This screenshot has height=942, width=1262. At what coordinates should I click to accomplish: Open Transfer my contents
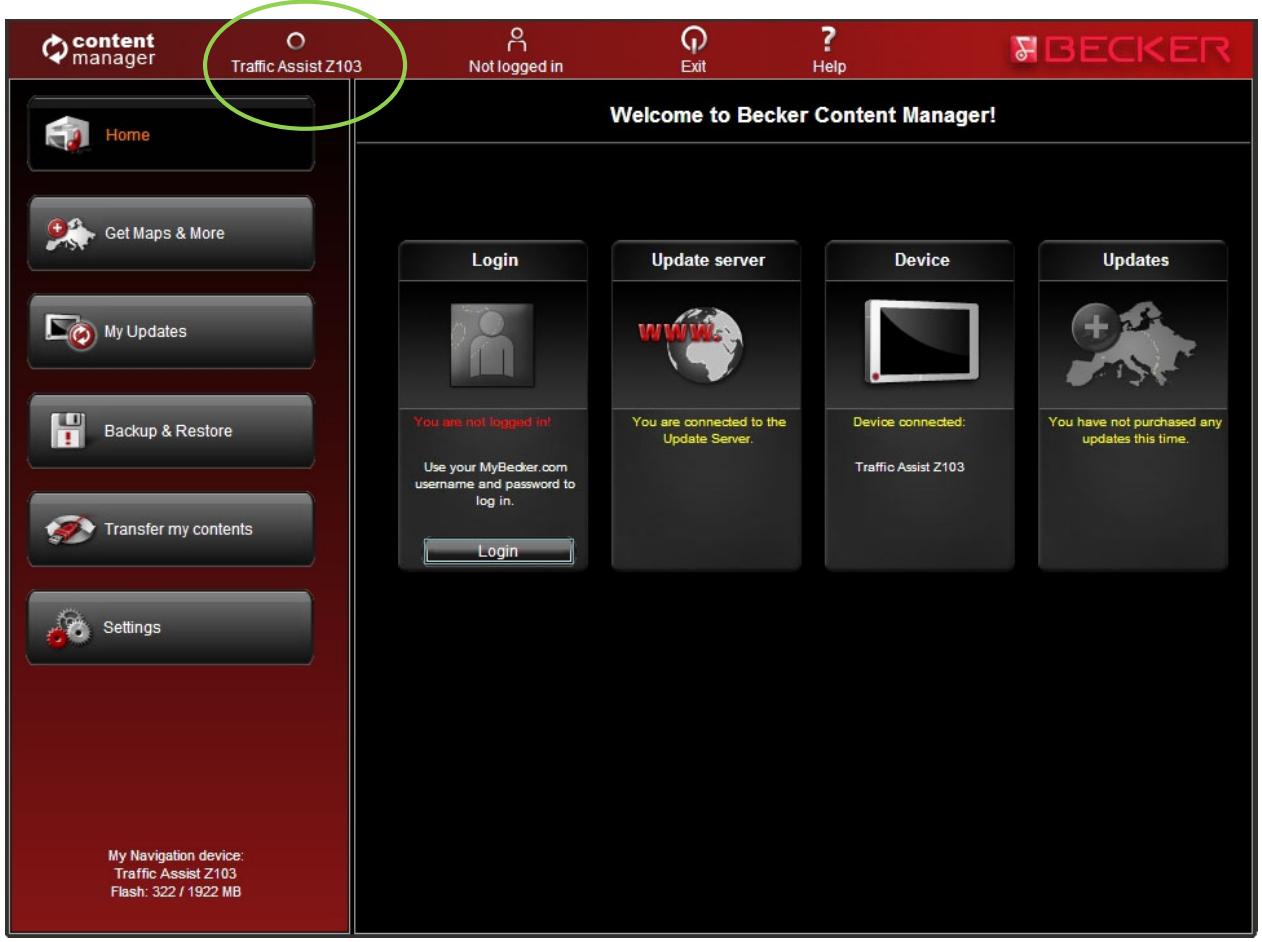[x=170, y=529]
